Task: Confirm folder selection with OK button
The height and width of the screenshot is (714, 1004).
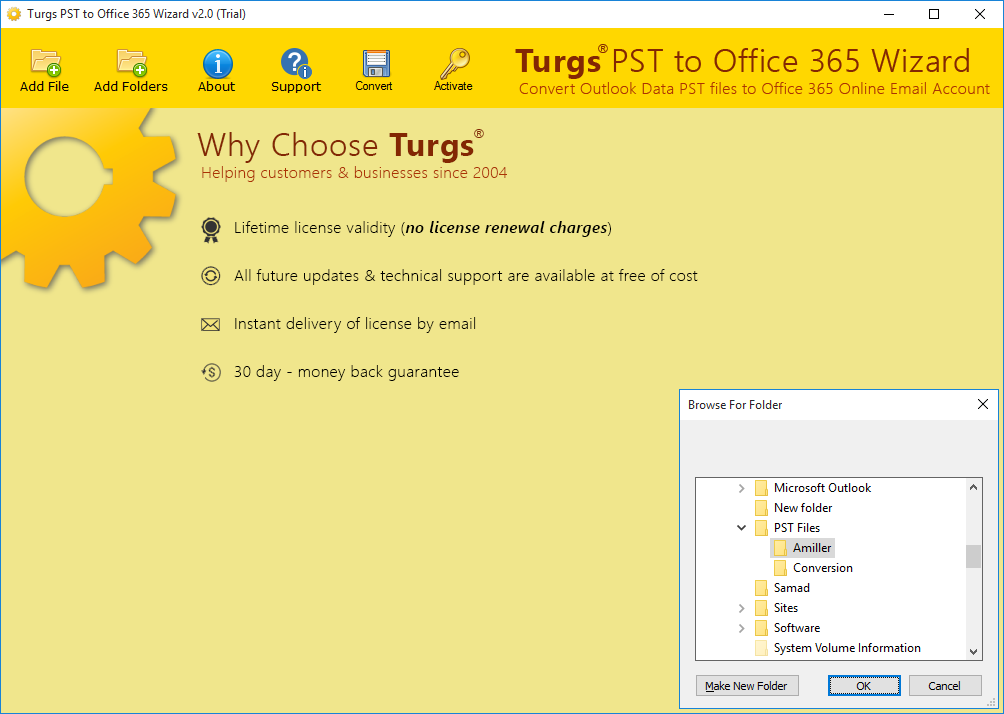Action: tap(864, 686)
